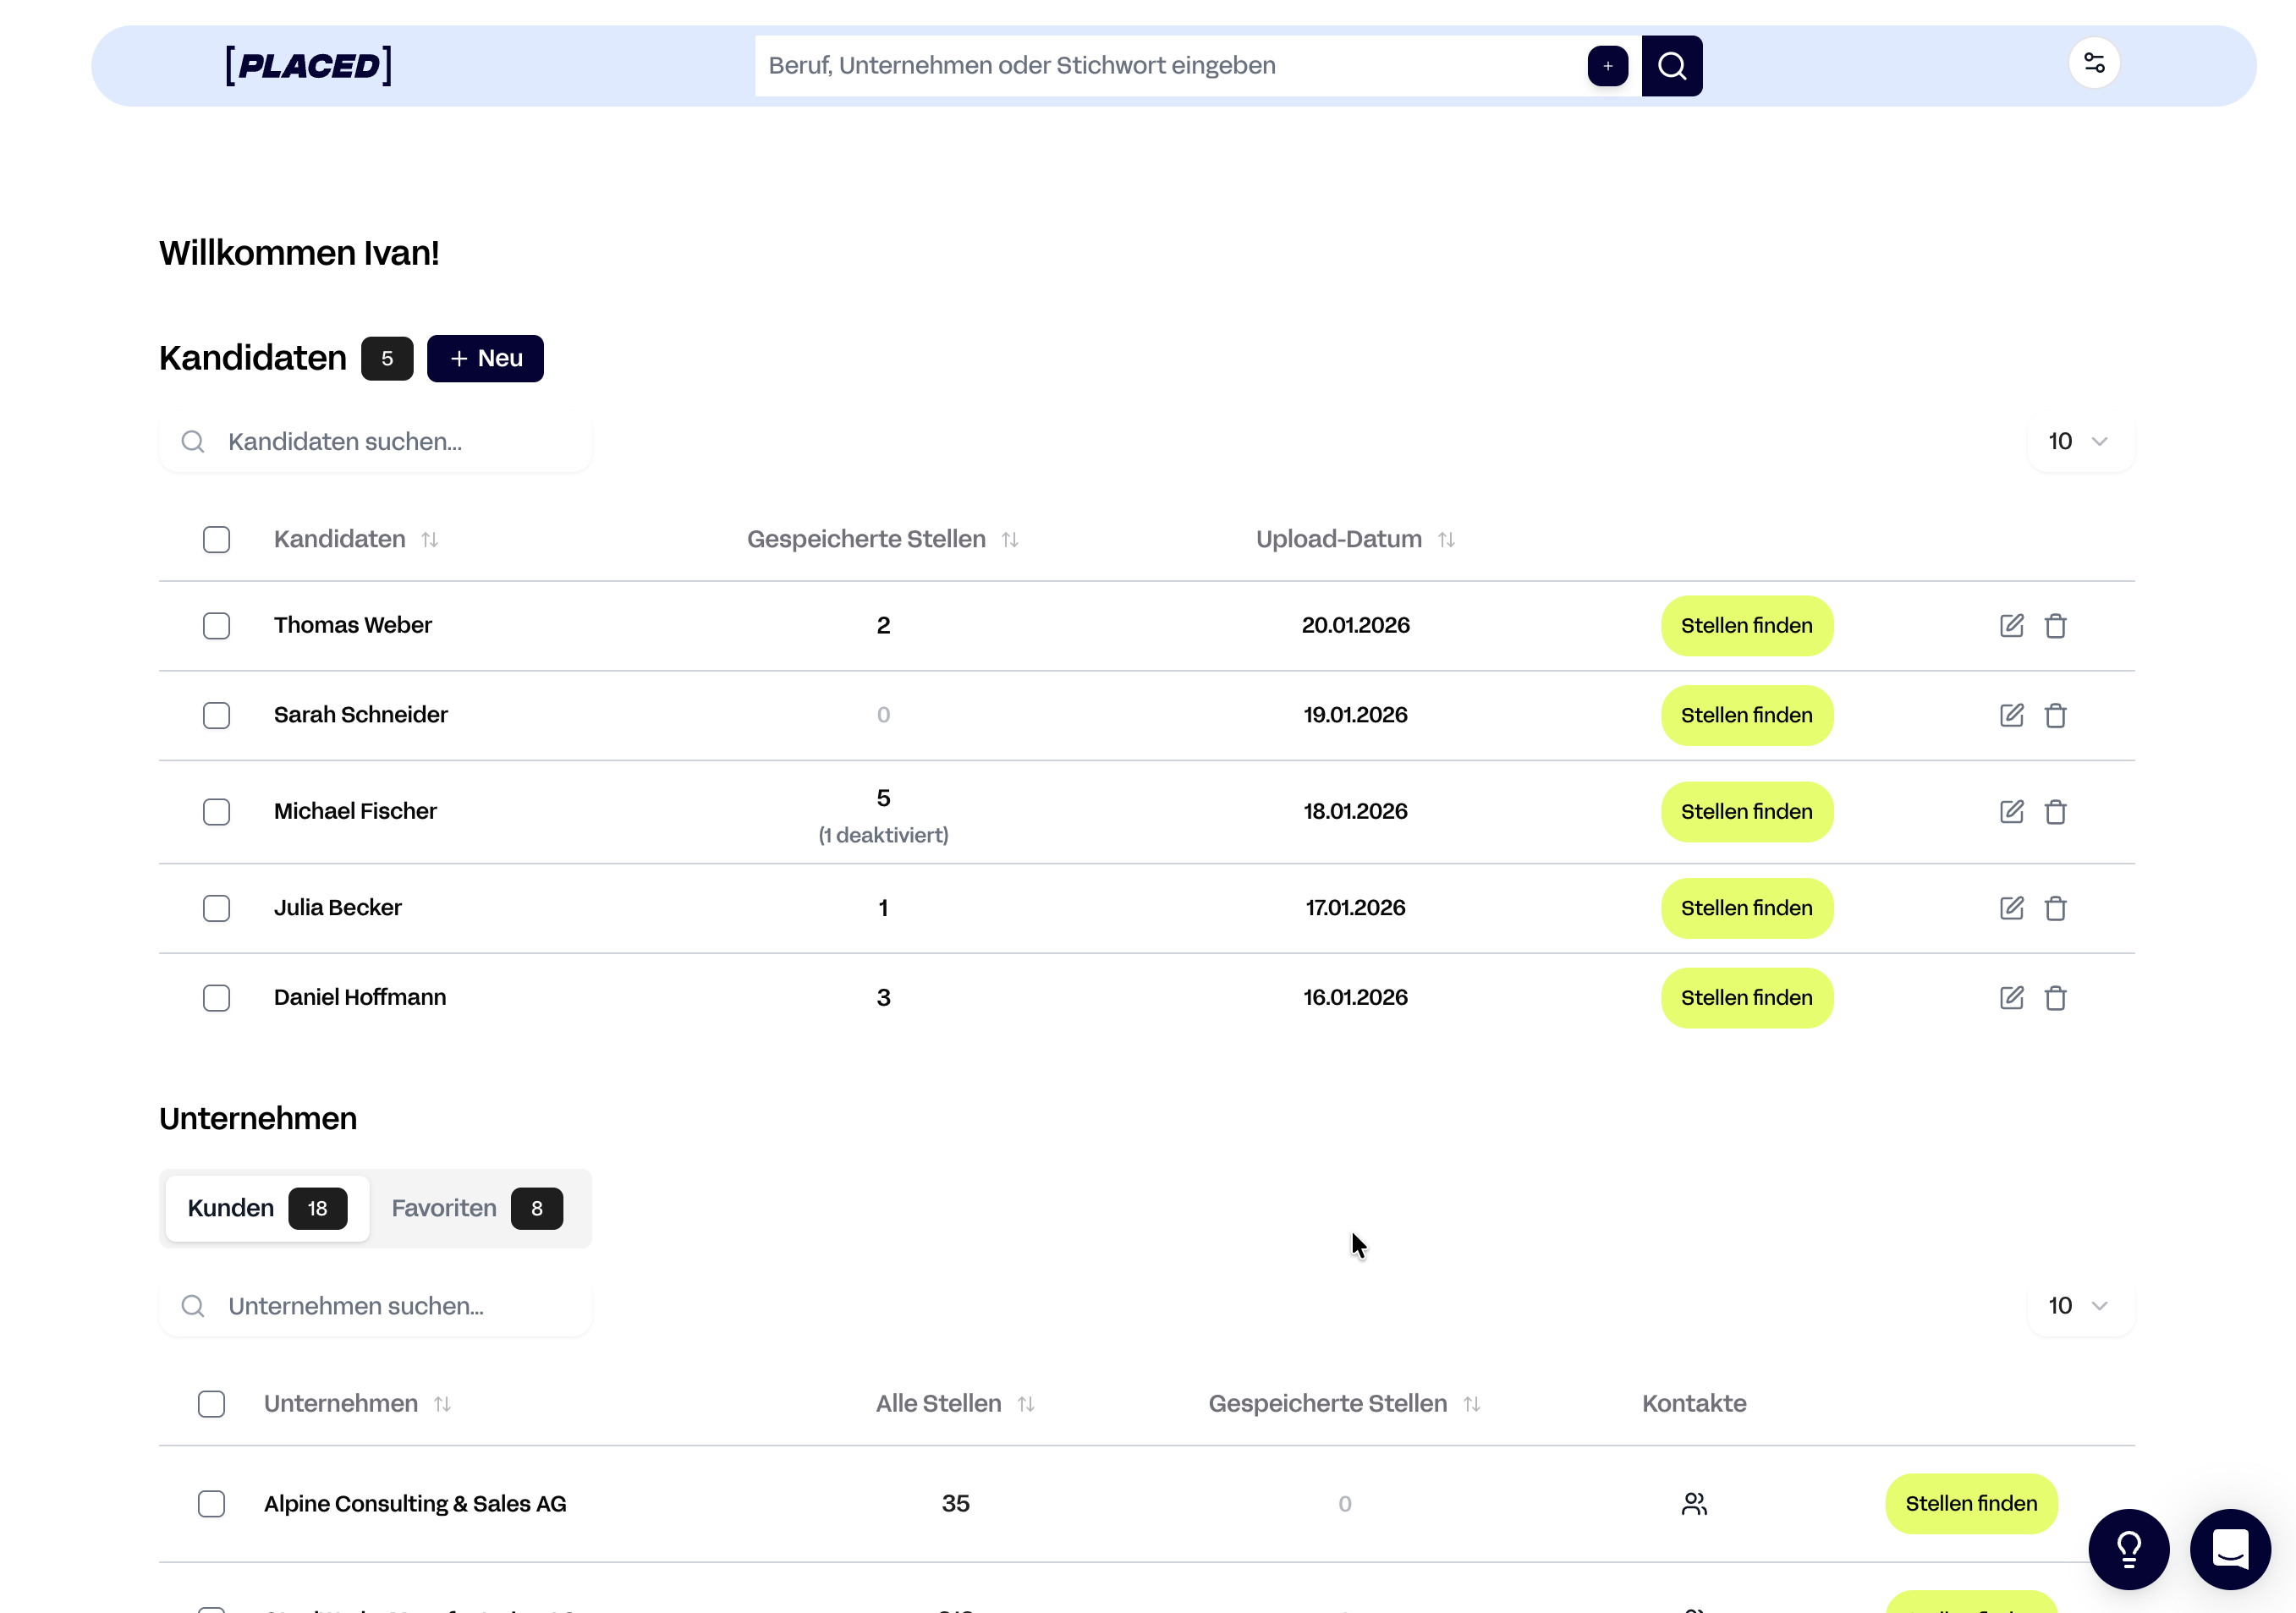Expand the companies per-page selector showing 10

[2077, 1305]
